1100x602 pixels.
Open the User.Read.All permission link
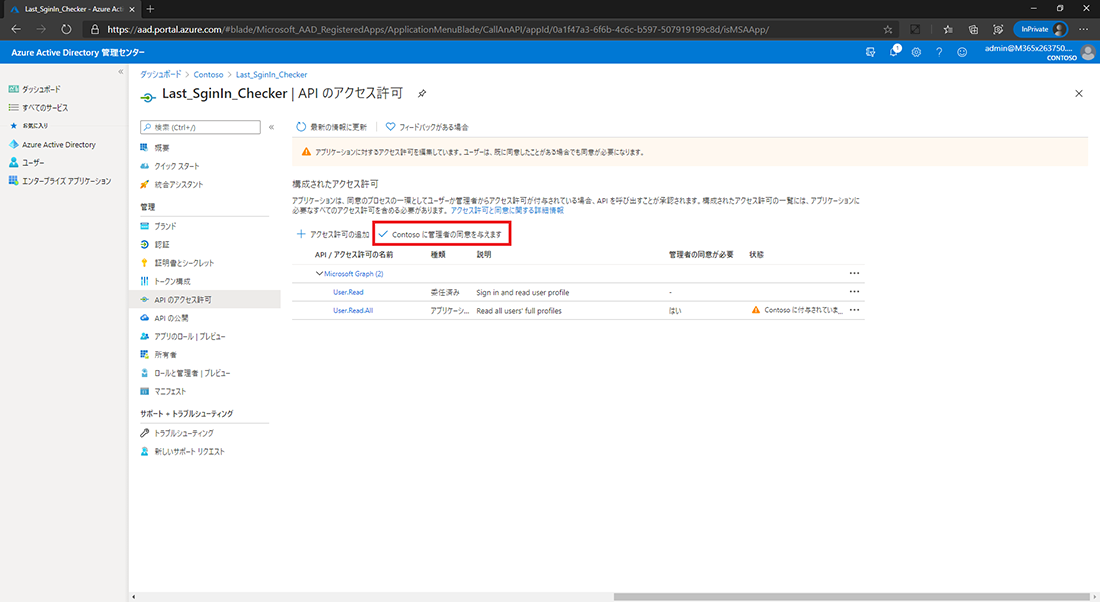(x=353, y=310)
